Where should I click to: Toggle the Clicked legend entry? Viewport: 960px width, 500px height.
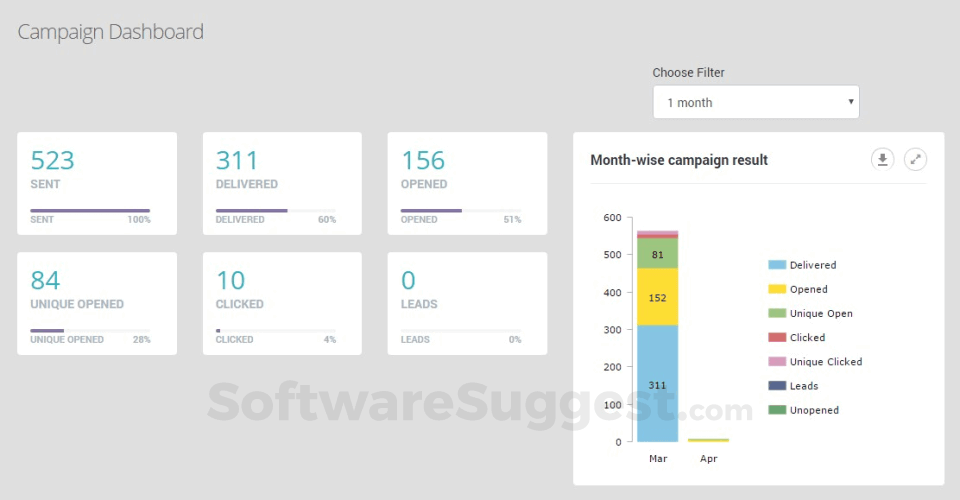(797, 337)
